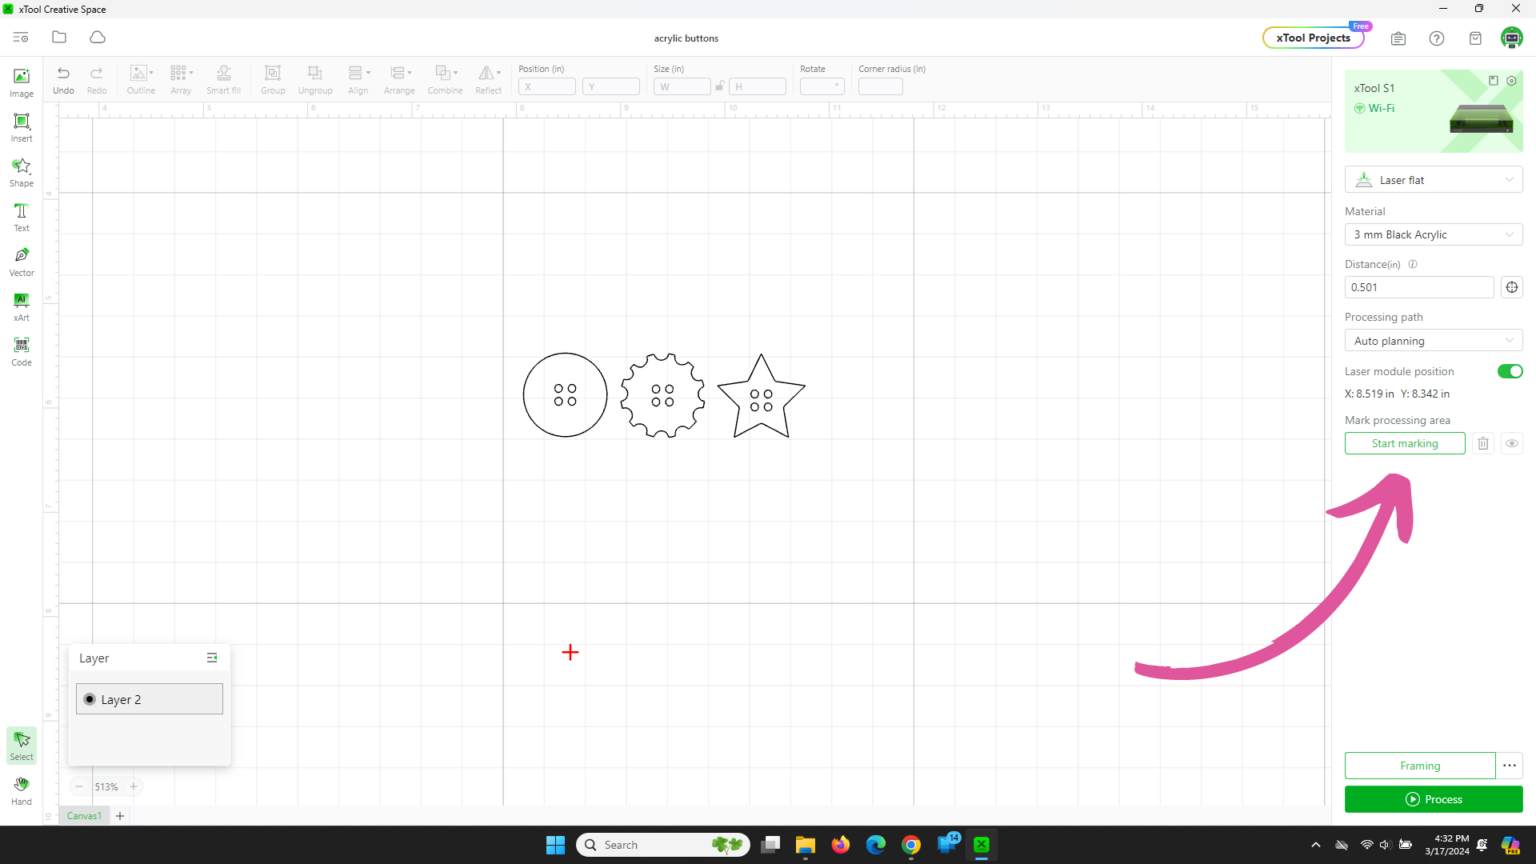Image resolution: width=1536 pixels, height=864 pixels.
Task: Open the Layer panel options menu
Action: point(212,658)
